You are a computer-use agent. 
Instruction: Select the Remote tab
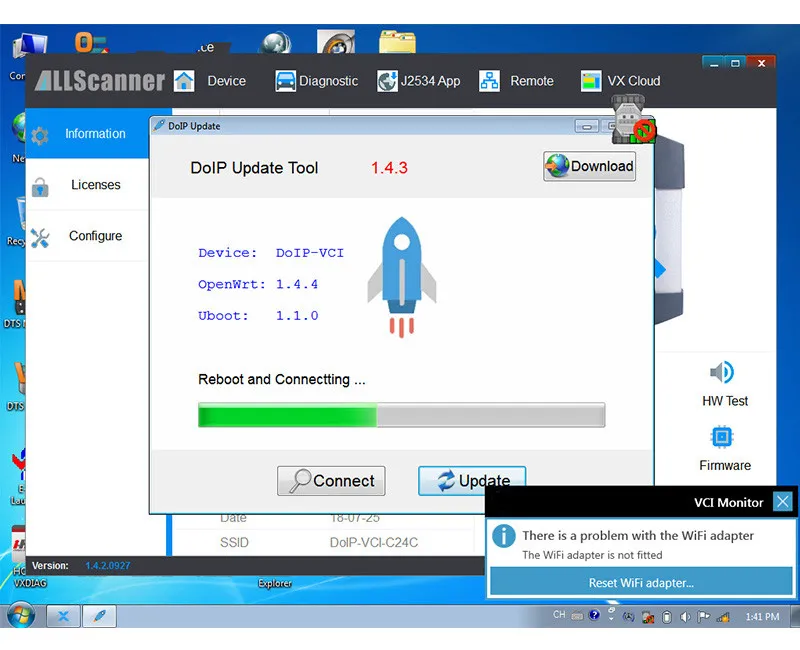click(x=532, y=81)
